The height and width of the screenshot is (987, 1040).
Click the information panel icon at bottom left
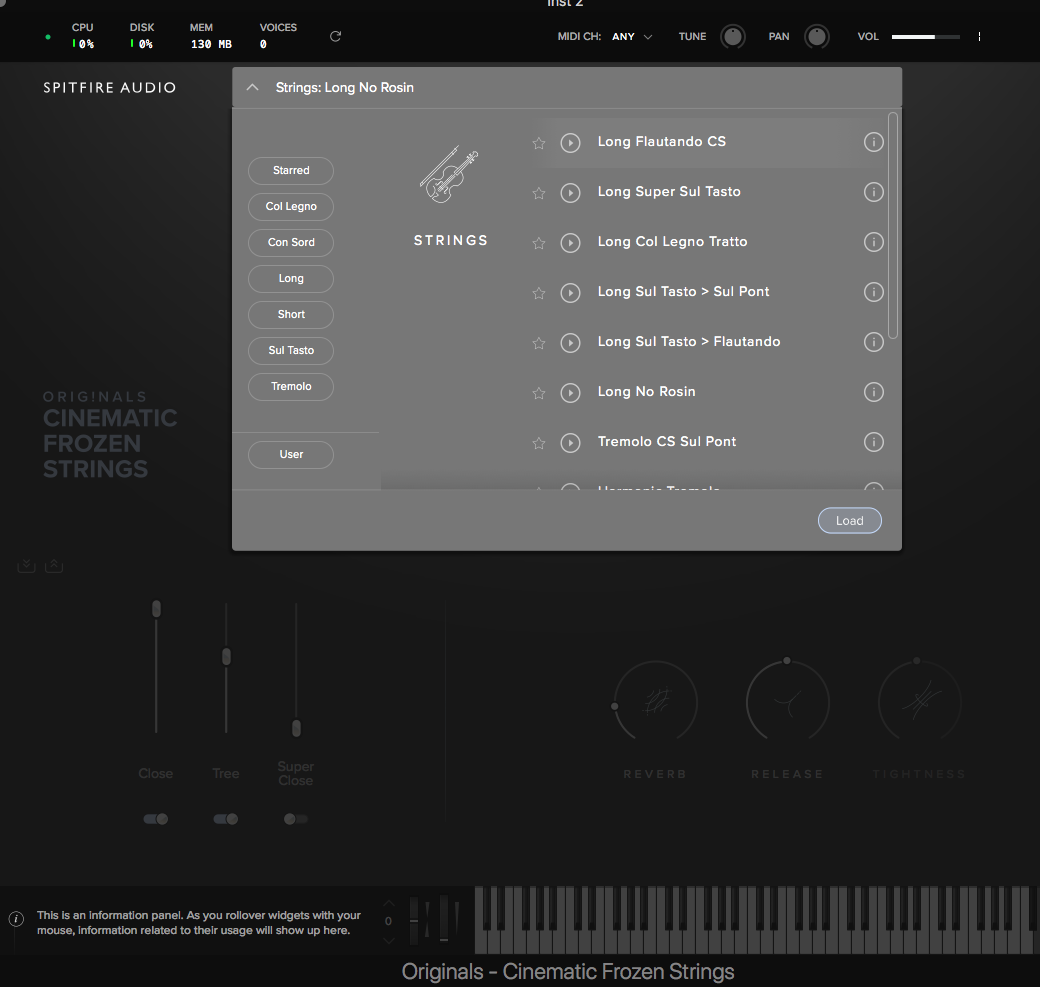coord(16,918)
